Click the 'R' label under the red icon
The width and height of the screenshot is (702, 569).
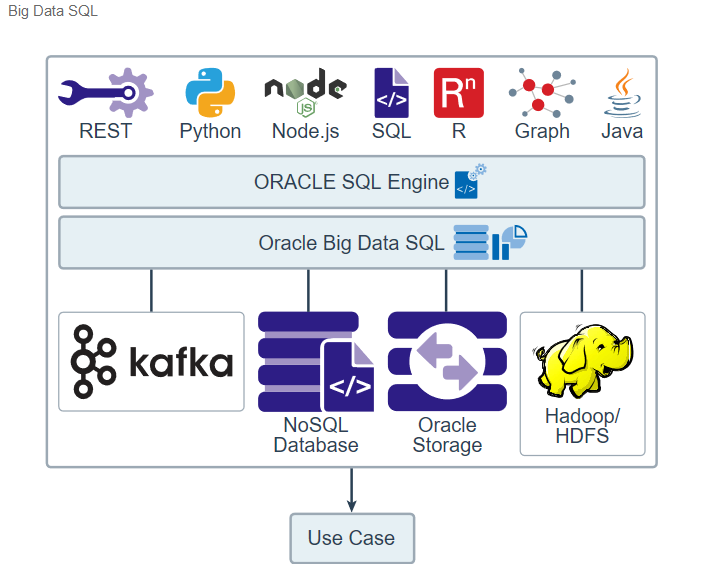tap(459, 131)
